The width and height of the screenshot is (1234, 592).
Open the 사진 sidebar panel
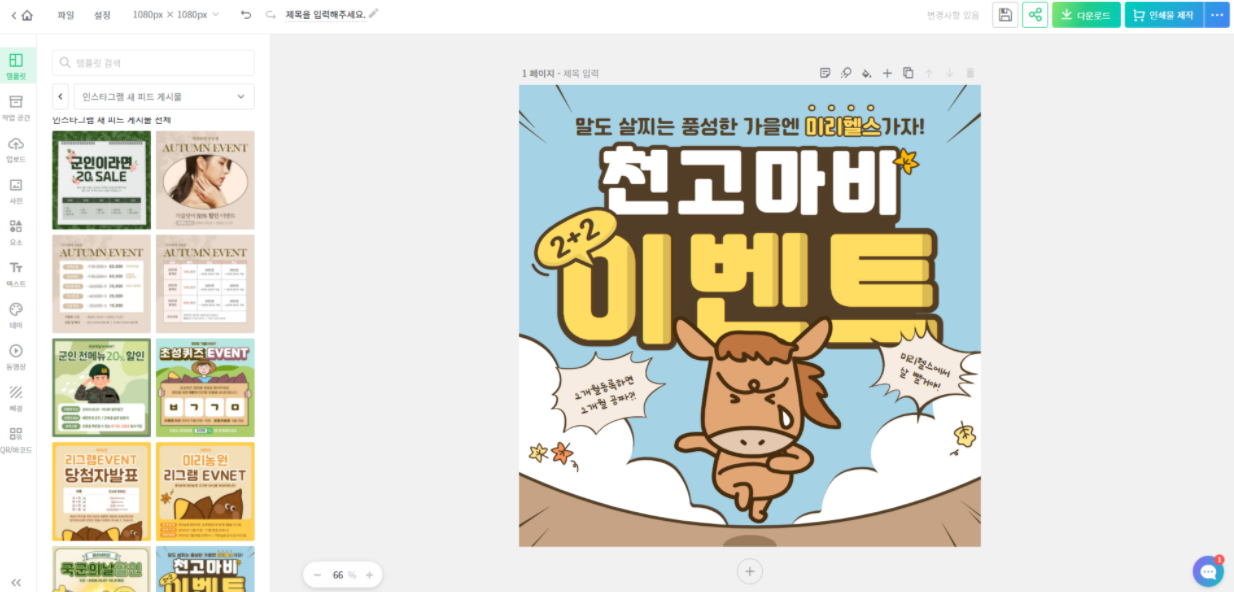16,191
